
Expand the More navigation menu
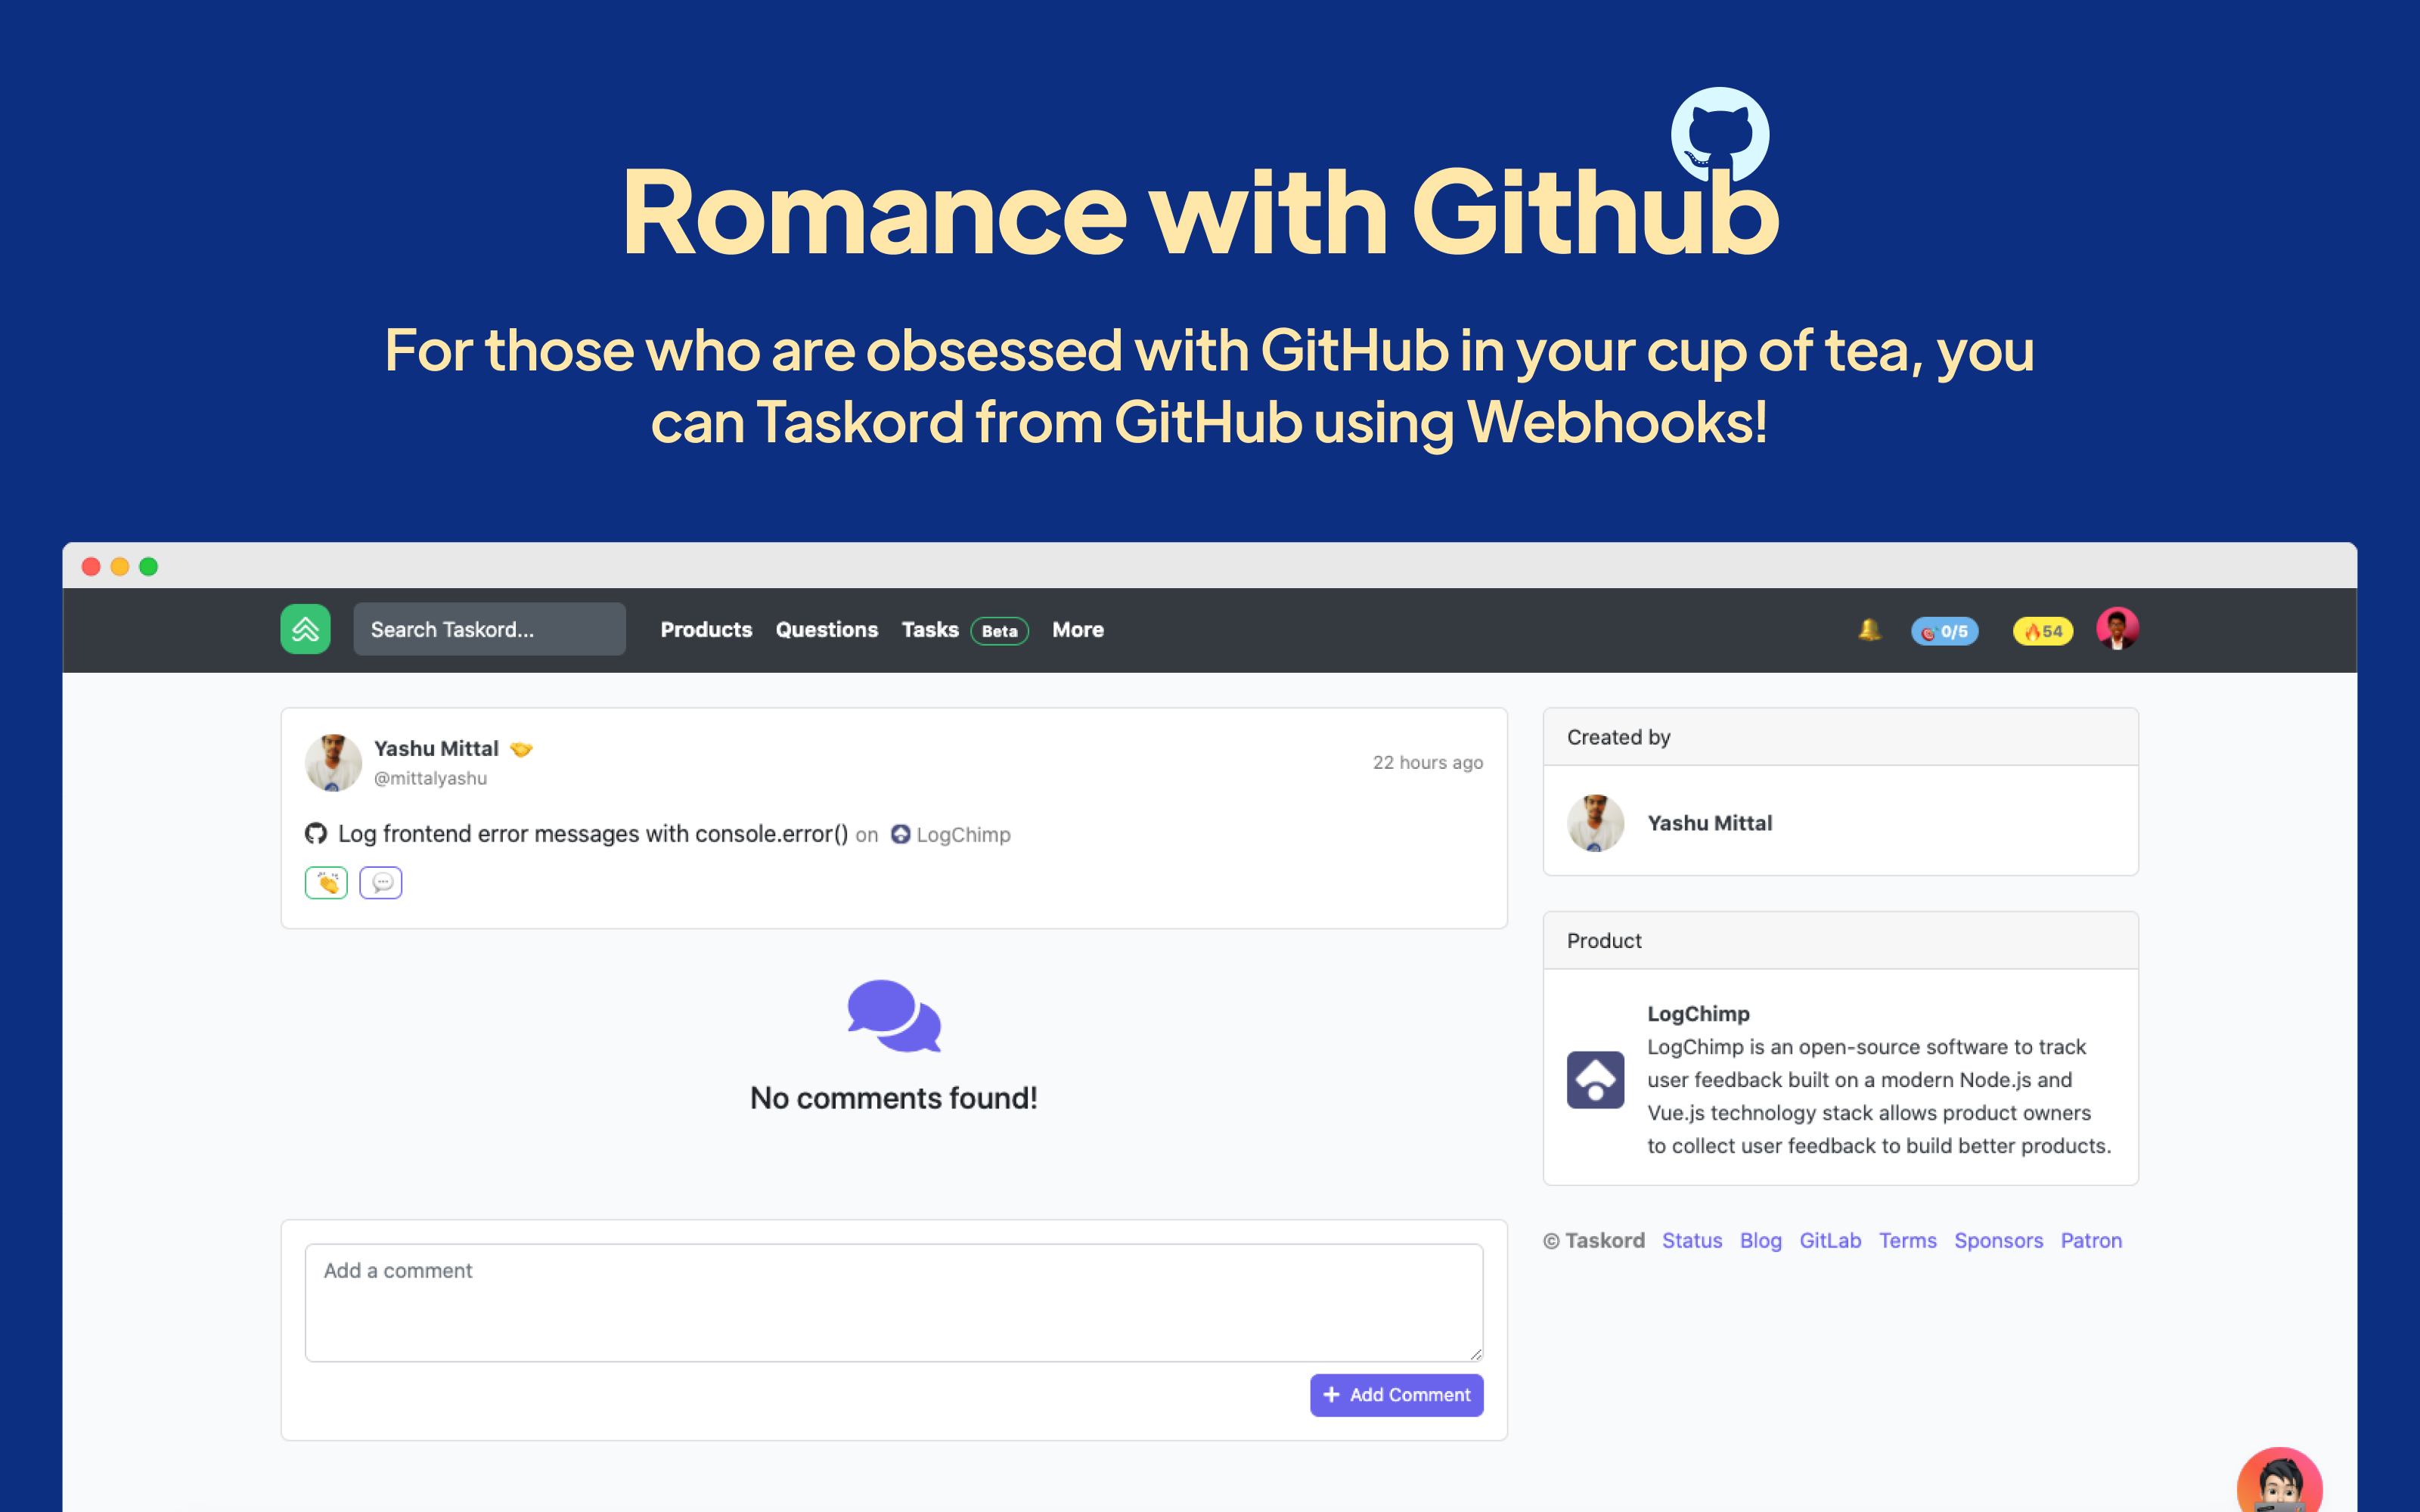[1077, 629]
